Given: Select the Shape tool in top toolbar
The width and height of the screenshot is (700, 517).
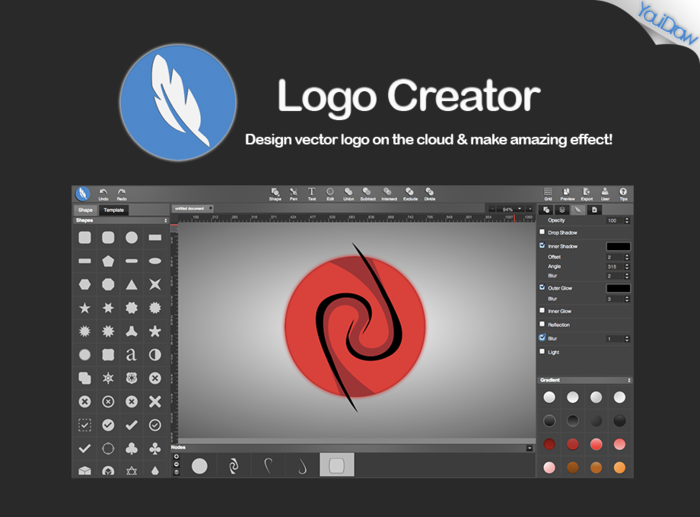Looking at the screenshot, I should (x=275, y=194).
